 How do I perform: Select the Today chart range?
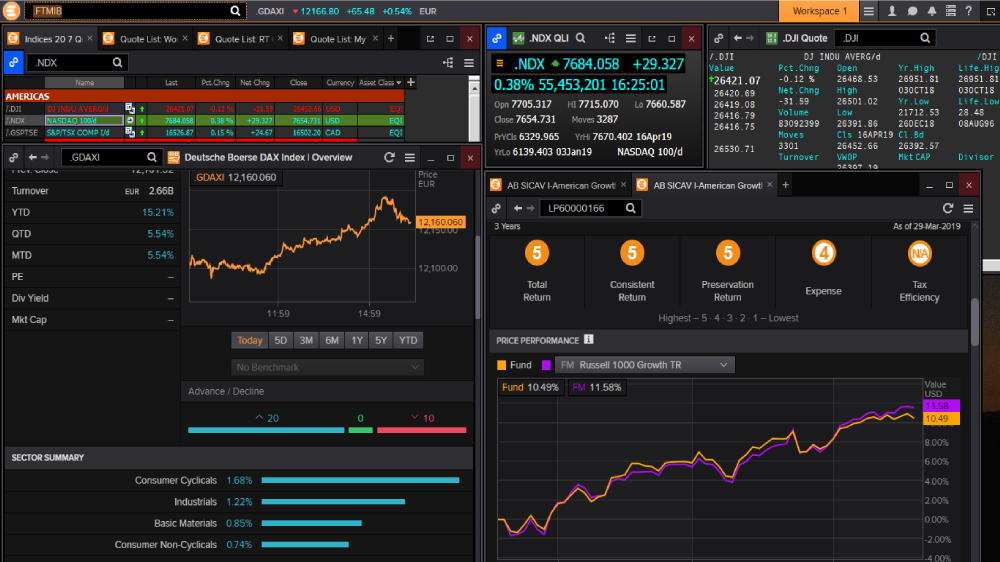[x=249, y=341]
